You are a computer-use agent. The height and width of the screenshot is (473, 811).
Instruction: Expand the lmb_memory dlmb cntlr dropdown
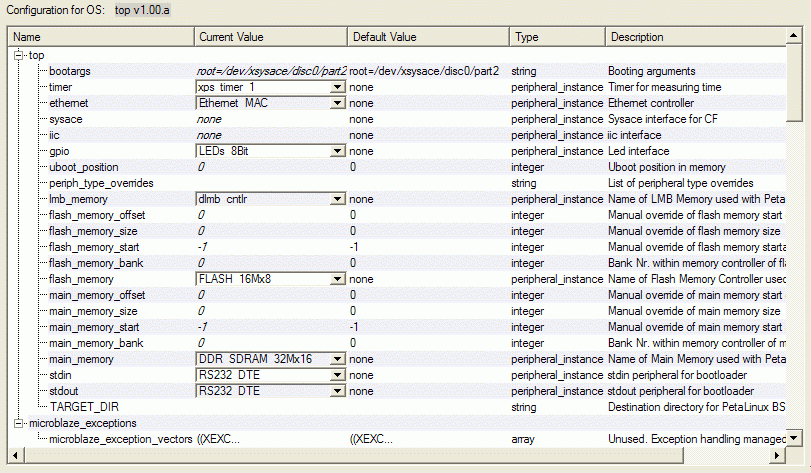click(337, 199)
